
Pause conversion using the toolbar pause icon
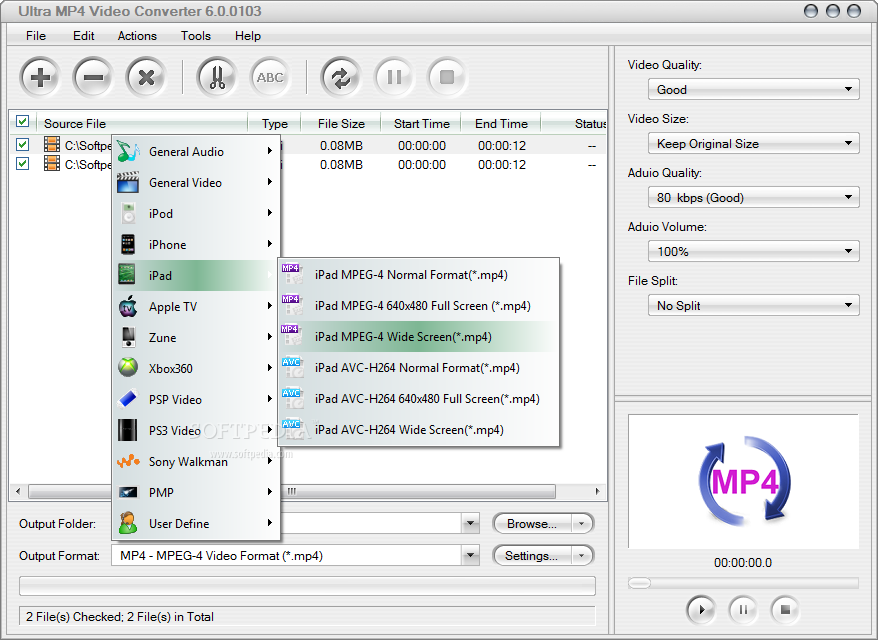(x=394, y=77)
